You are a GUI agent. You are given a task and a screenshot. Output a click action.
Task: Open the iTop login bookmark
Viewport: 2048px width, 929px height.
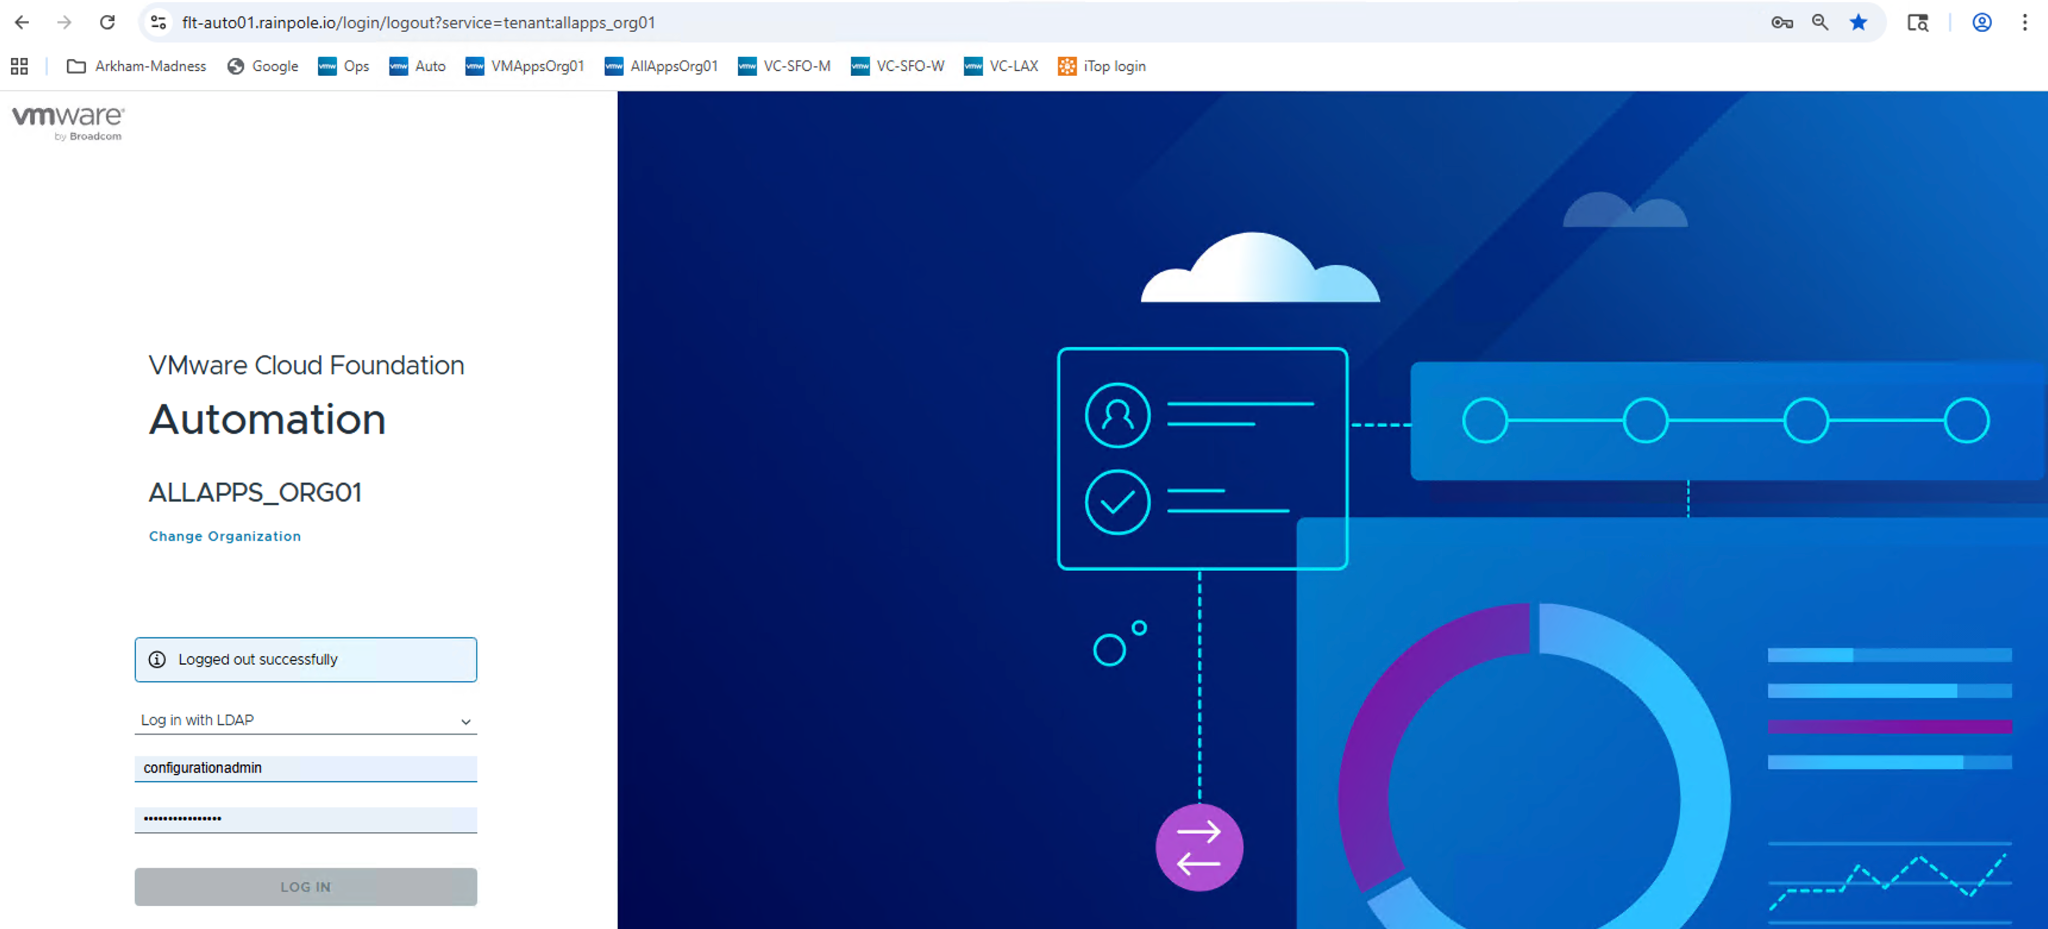coord(1102,66)
